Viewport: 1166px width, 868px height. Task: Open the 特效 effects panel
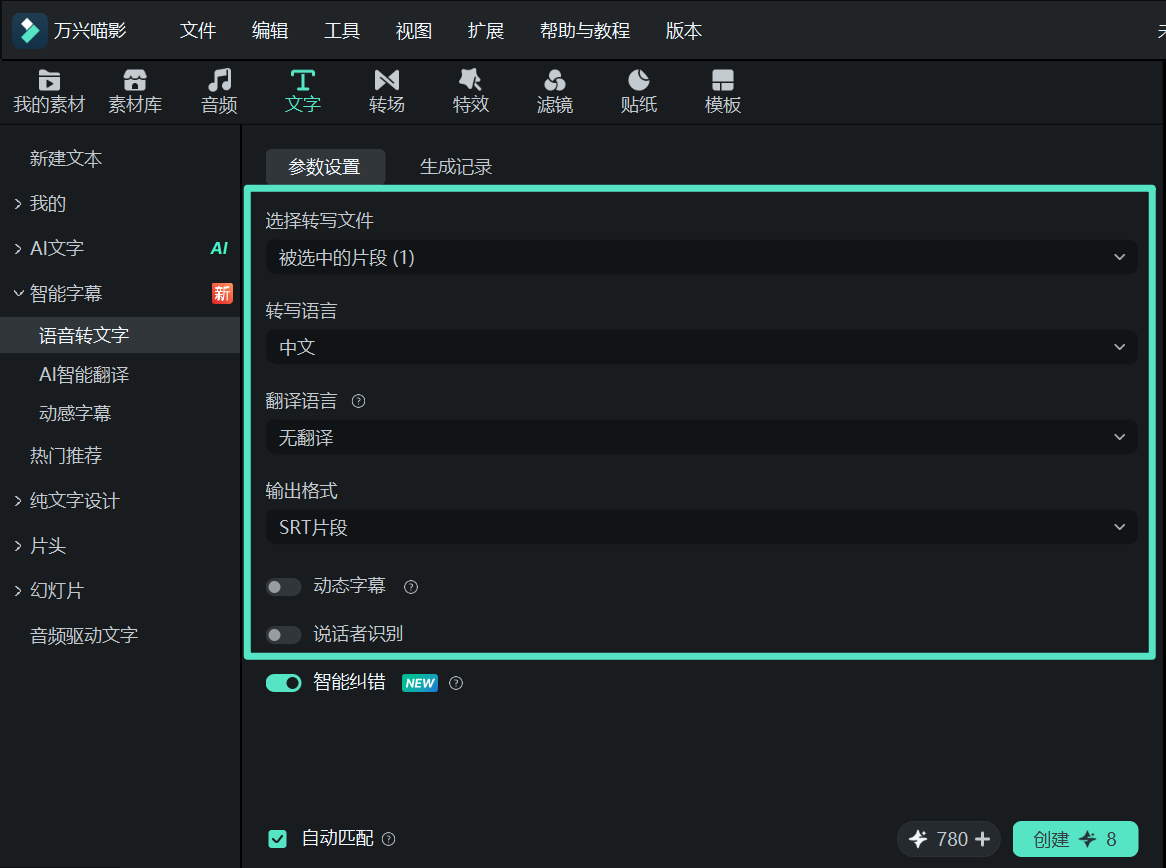[x=471, y=91]
